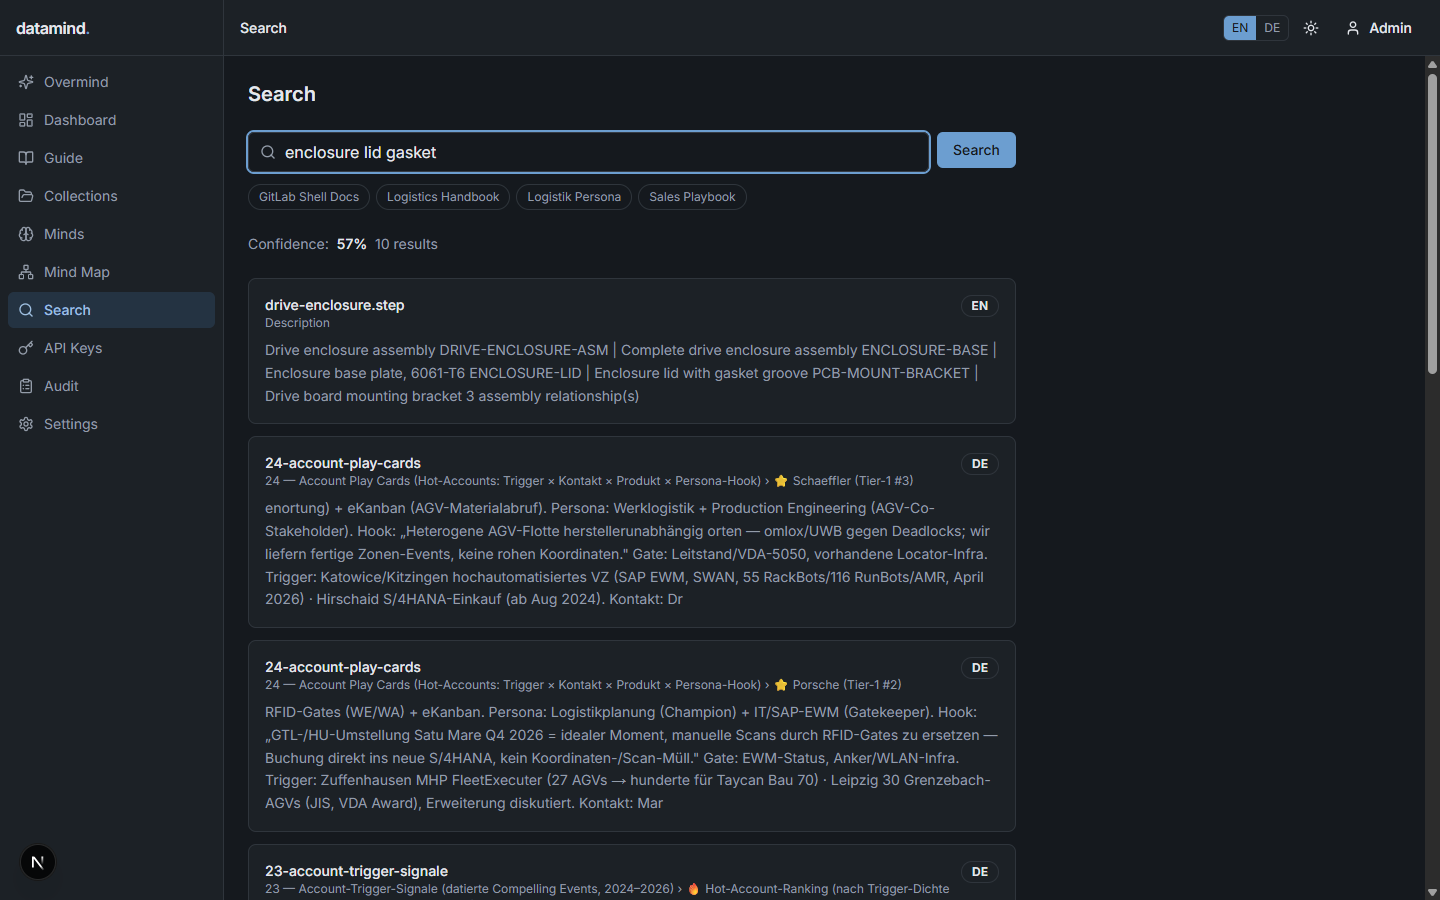This screenshot has height=900, width=1440.
Task: Click the magnifier icon inside search field
Action: point(268,152)
